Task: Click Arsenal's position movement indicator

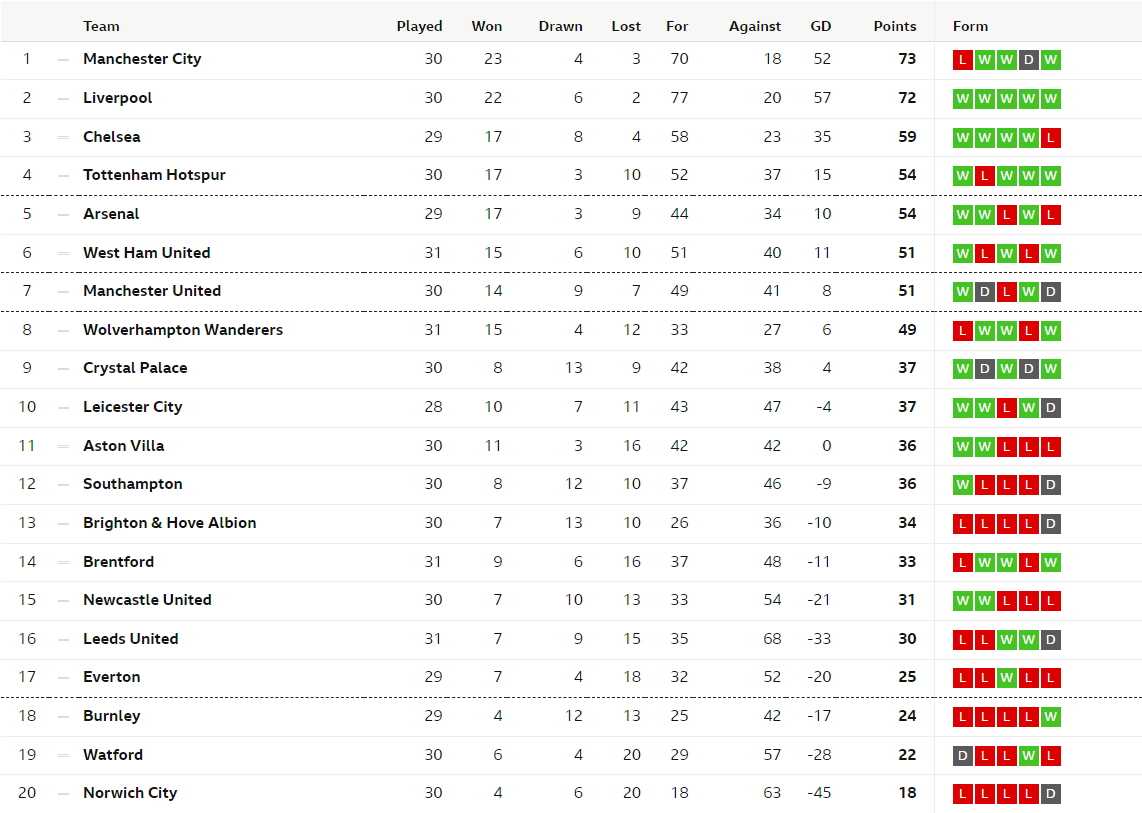Action: pyautogui.click(x=63, y=215)
